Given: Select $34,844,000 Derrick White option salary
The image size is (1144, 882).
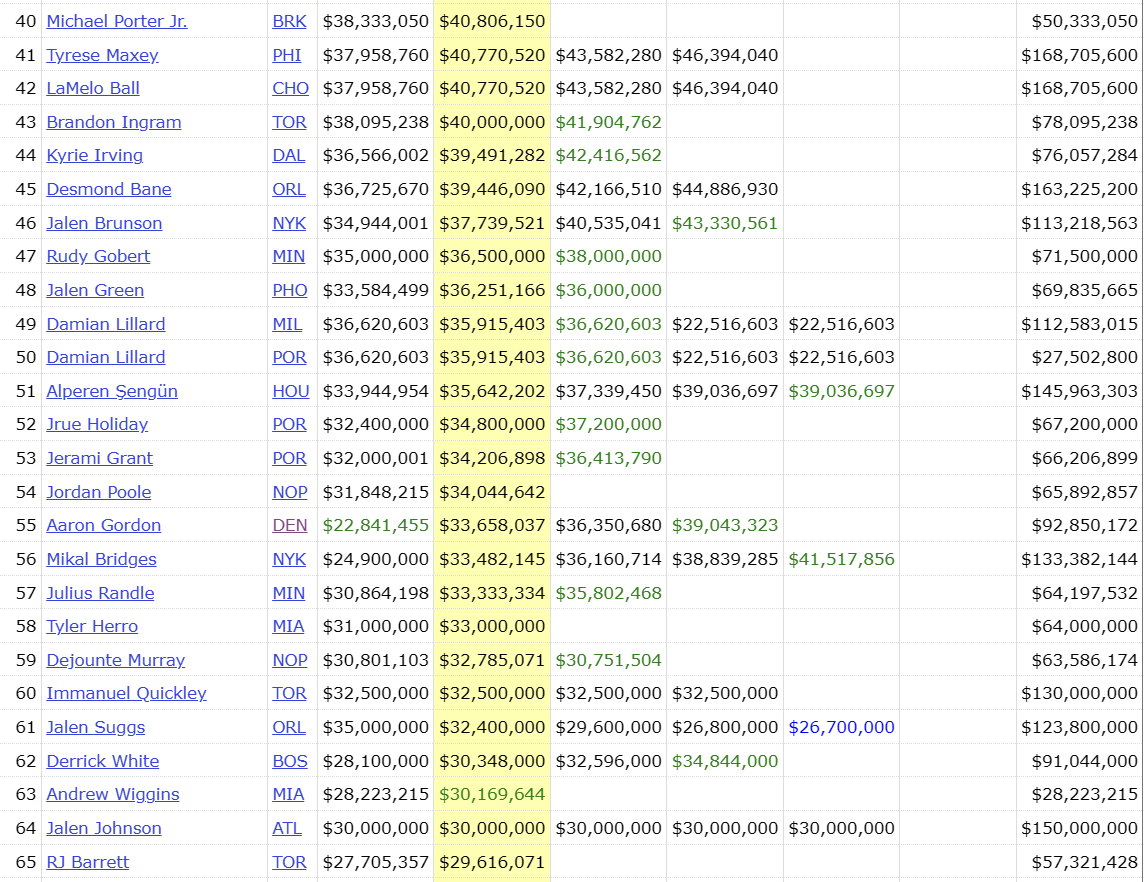Looking at the screenshot, I should (725, 761).
